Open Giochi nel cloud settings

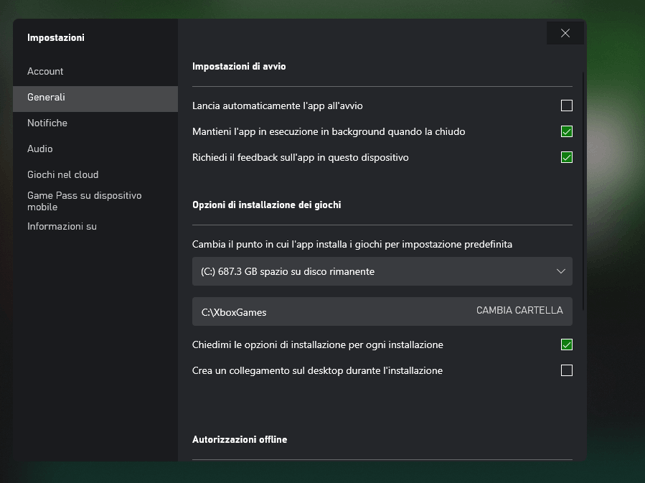click(63, 175)
